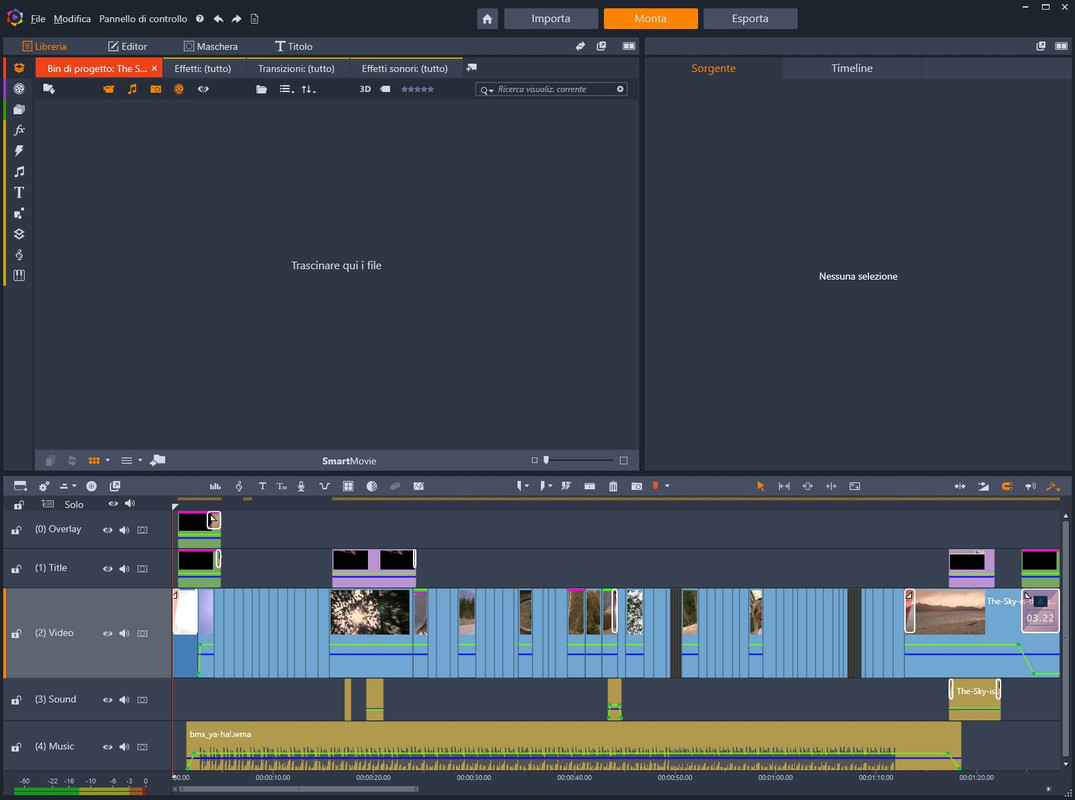Screen dimensions: 1075x800
Task: Click the bmx_ya-ha!.wma audio clip
Action: point(573,745)
